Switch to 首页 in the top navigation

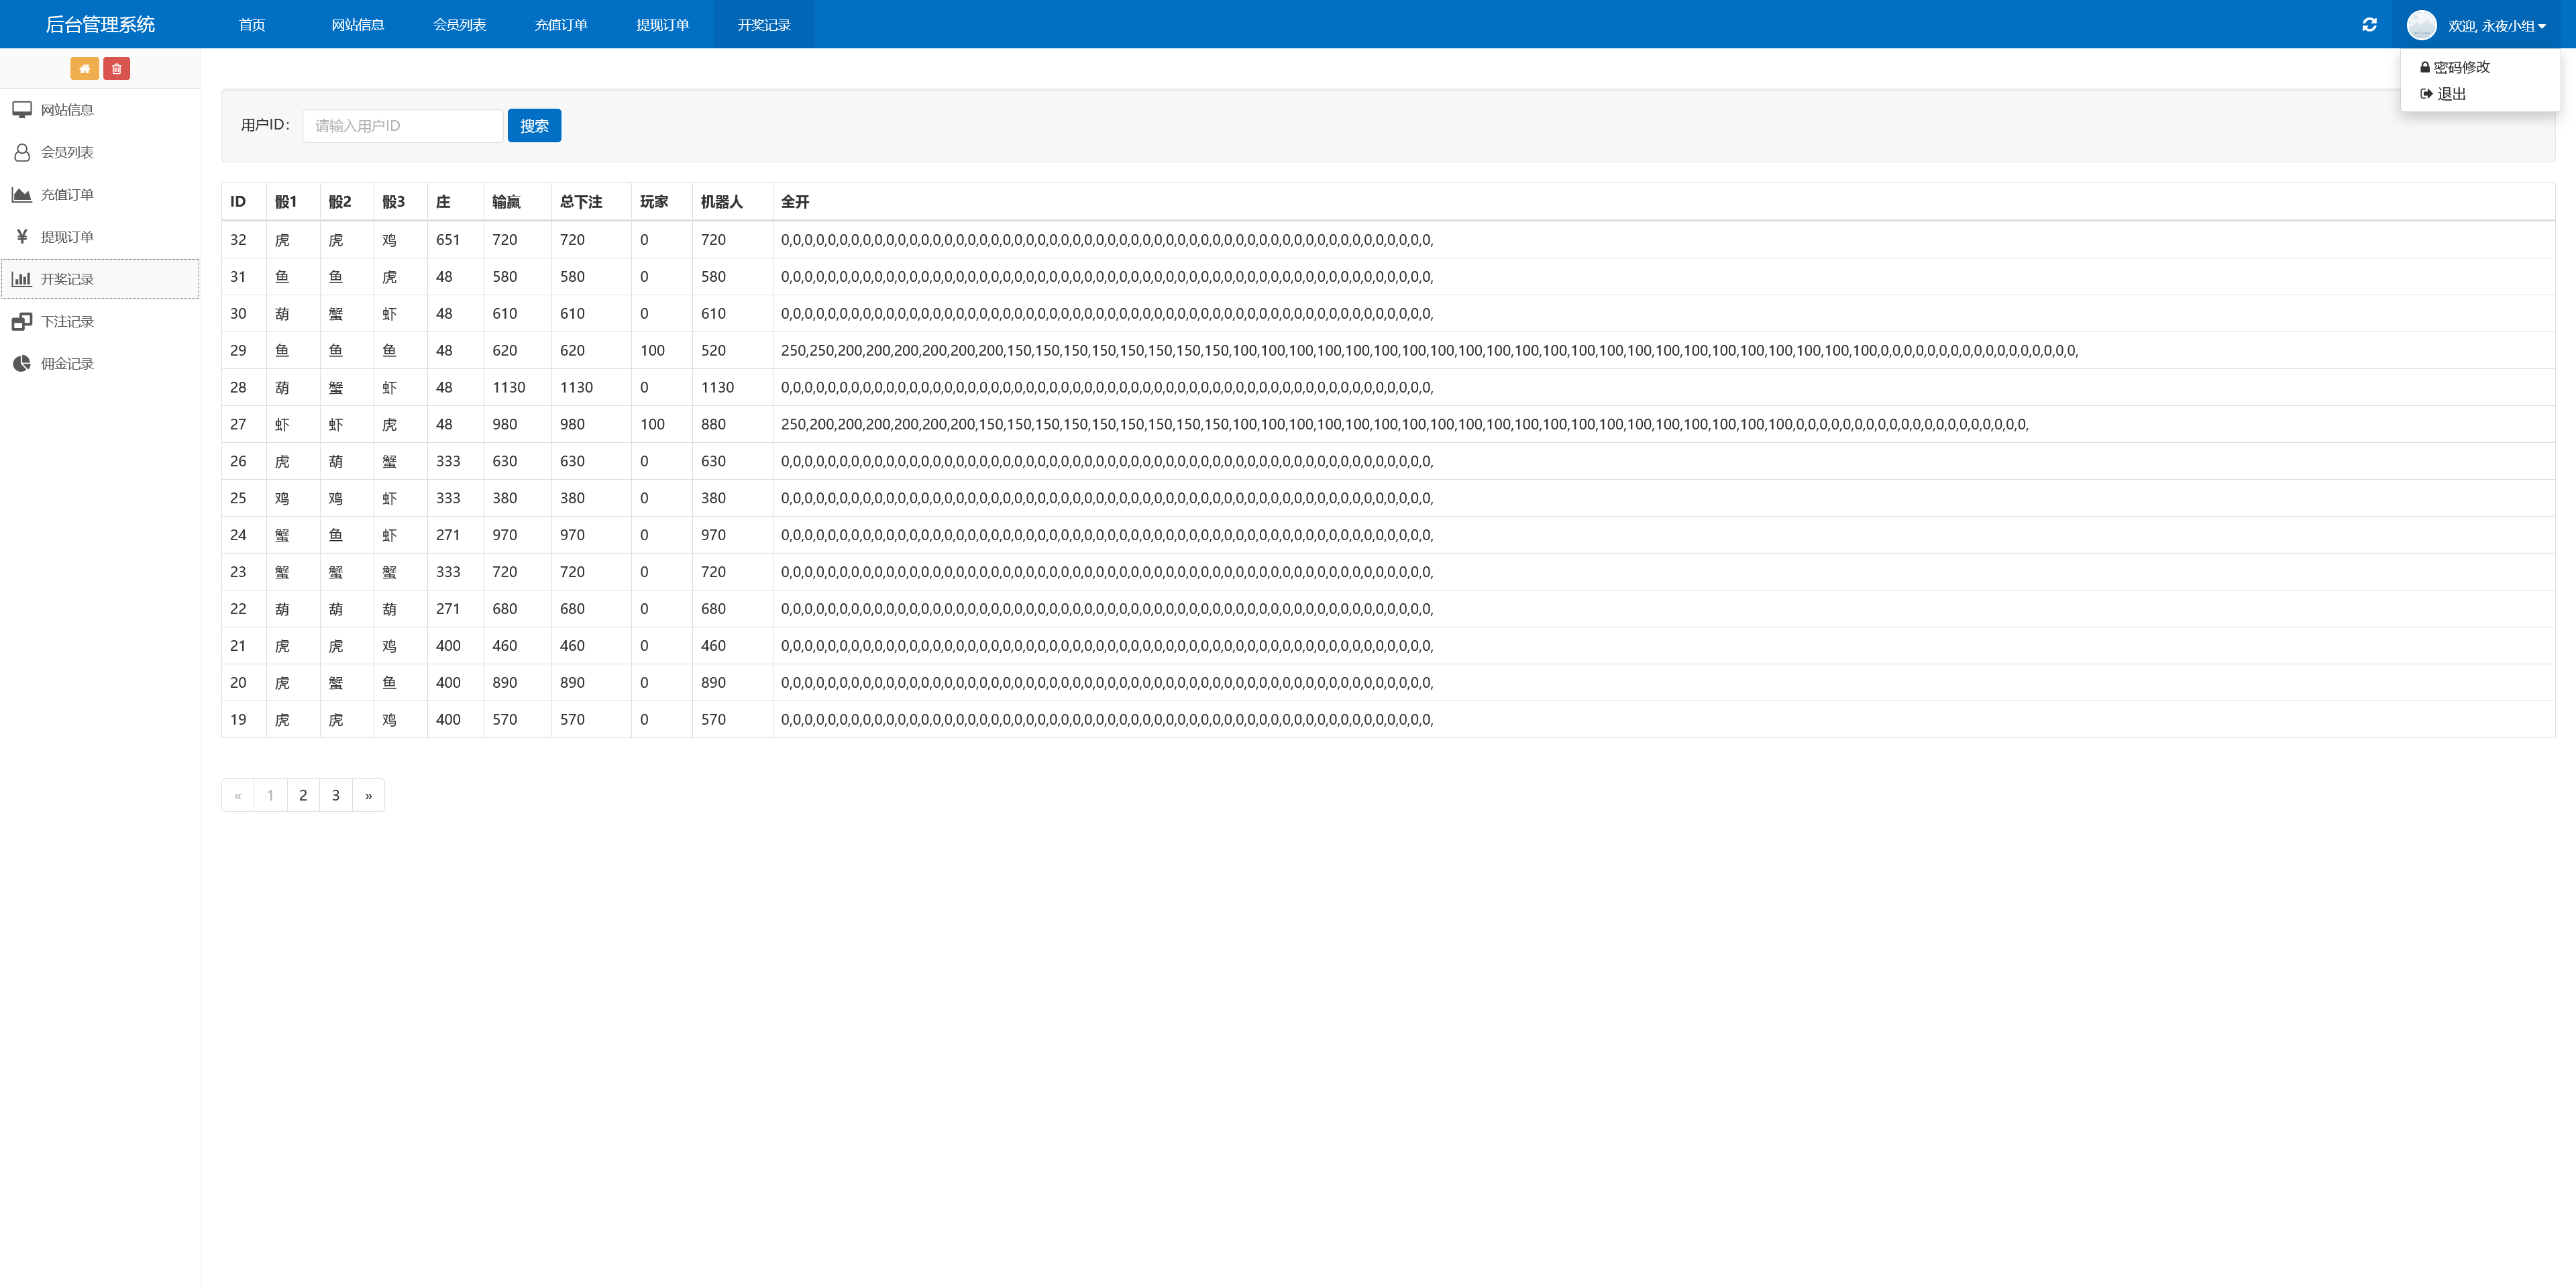(252, 25)
